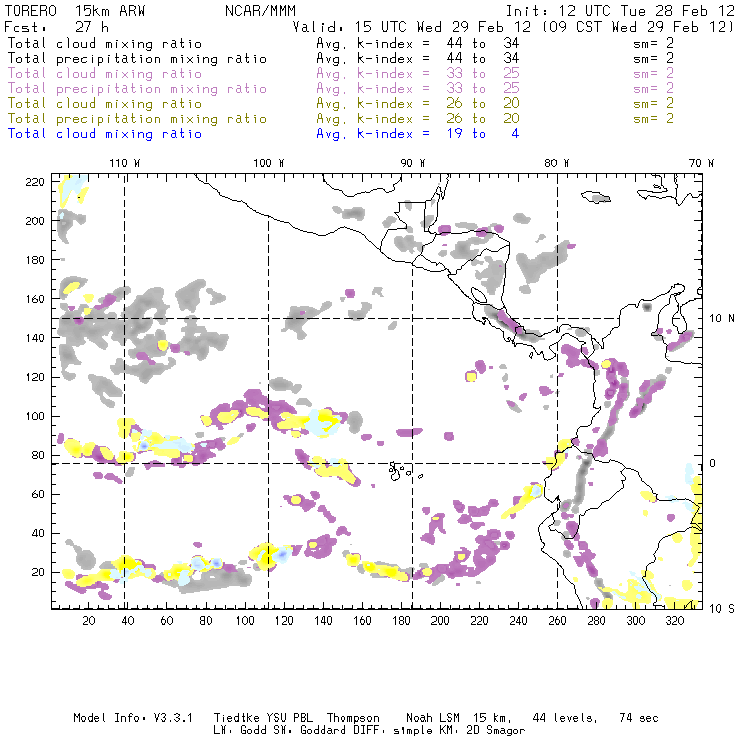Click the '320' x-axis grid label
Screen dimensions: 740x740
point(674,621)
